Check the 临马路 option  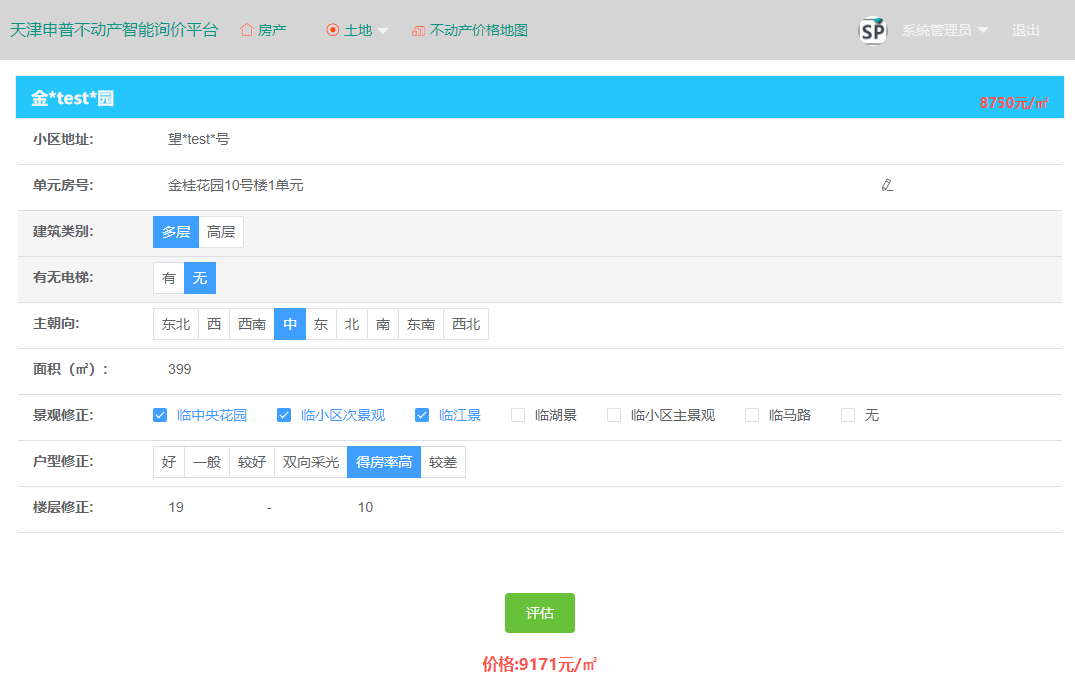click(752, 415)
